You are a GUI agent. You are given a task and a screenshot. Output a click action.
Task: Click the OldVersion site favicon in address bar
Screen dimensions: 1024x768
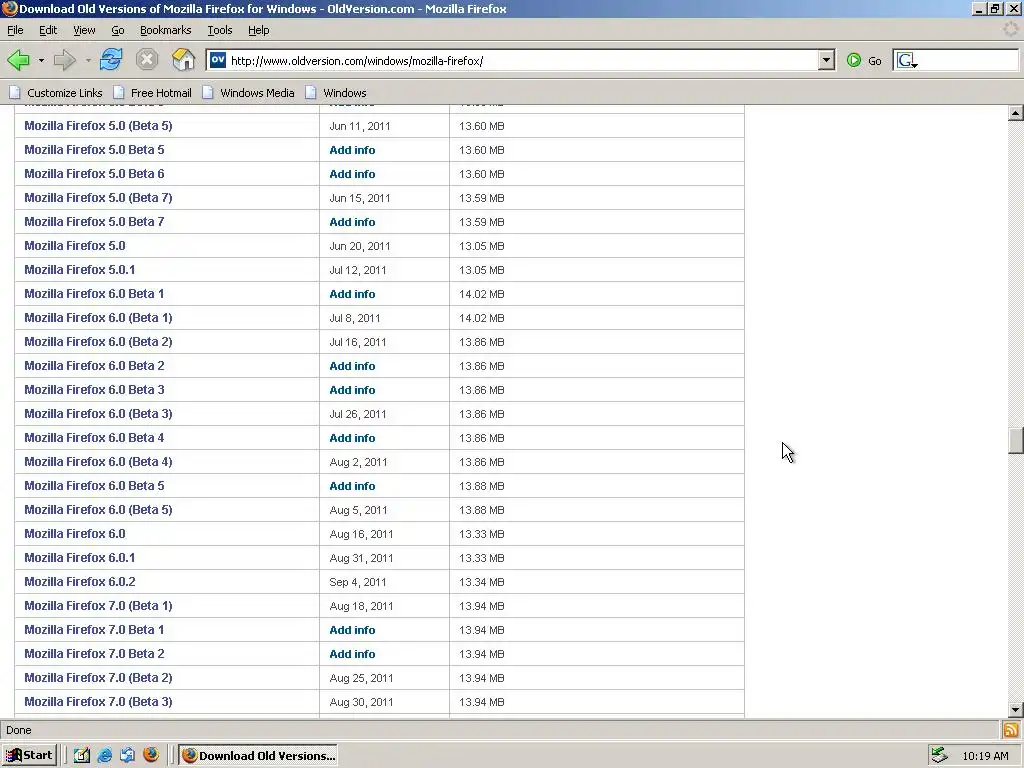click(x=217, y=60)
